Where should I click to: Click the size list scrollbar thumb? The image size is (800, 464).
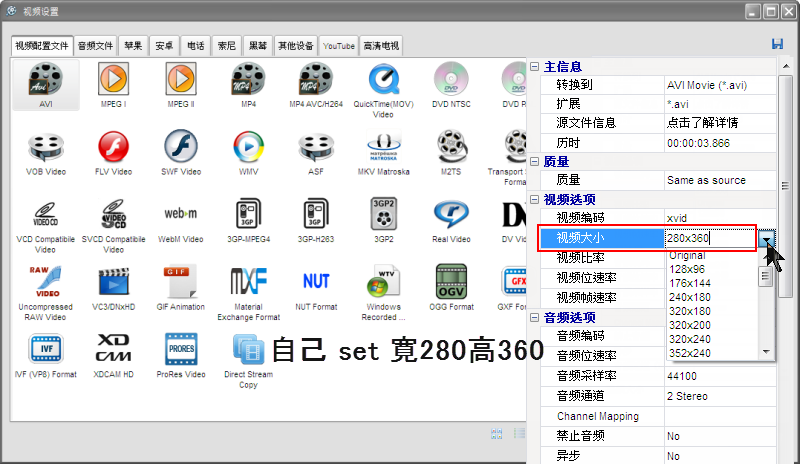tap(765, 277)
